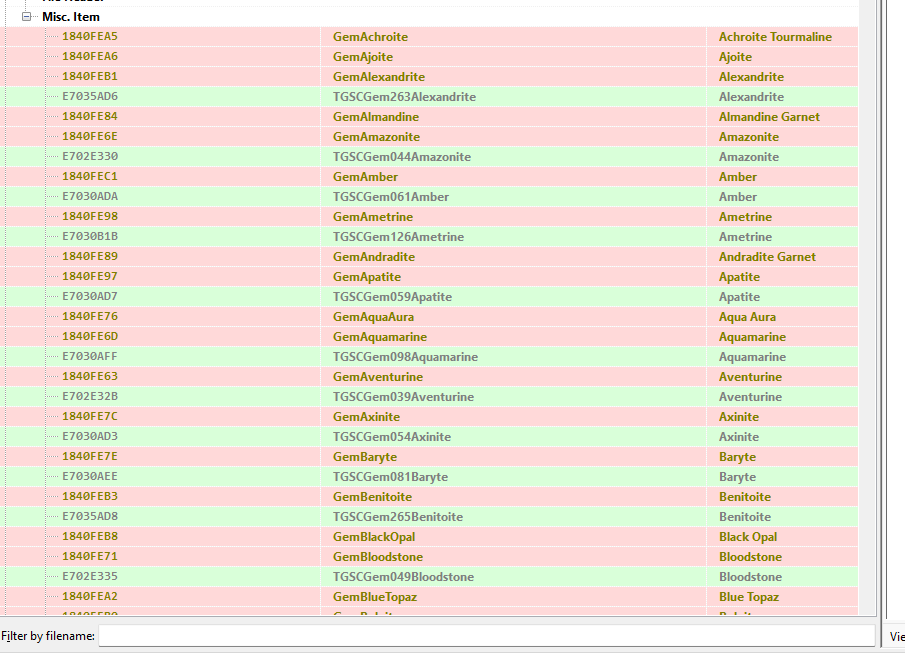This screenshot has height=653, width=905.
Task: Click the GemBlueTopaz editor ID
Action: point(375,597)
